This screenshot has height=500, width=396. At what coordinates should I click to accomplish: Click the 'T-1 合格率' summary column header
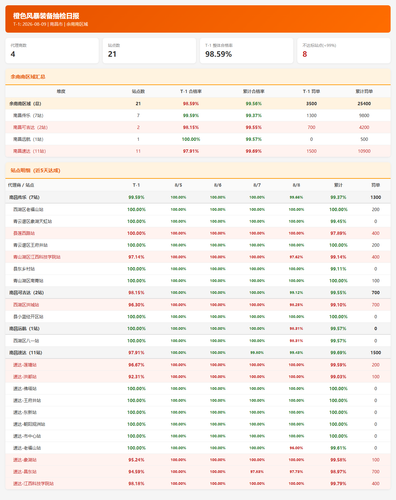click(x=191, y=91)
